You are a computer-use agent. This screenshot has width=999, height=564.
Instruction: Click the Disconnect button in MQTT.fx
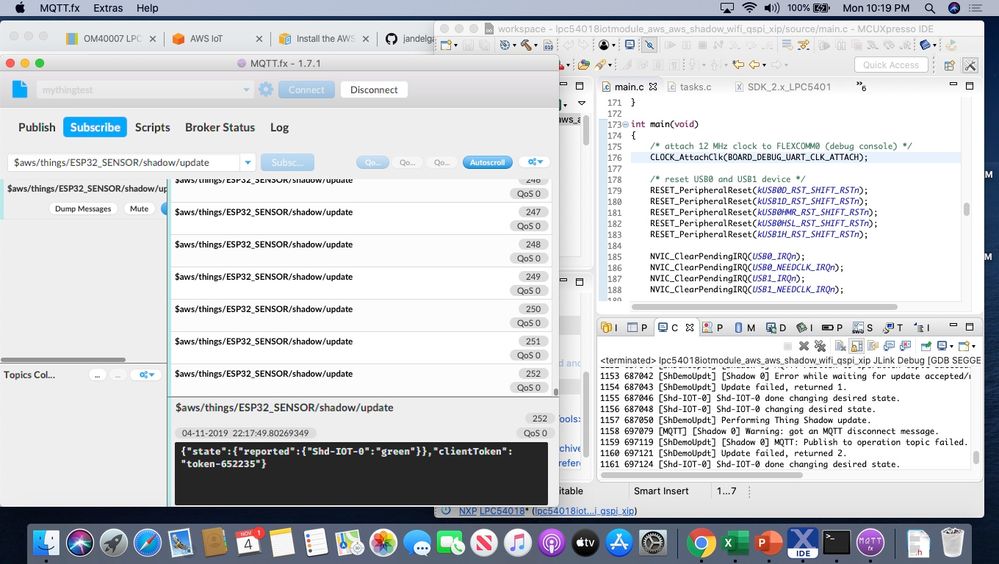pos(374,90)
